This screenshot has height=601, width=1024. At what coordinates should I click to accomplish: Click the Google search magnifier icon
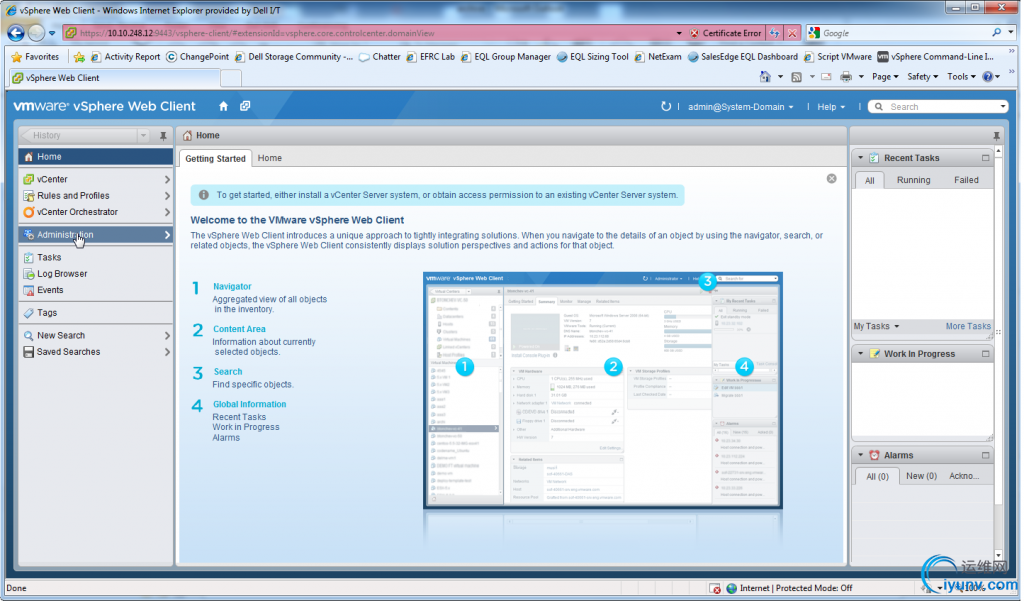pyautogui.click(x=997, y=33)
